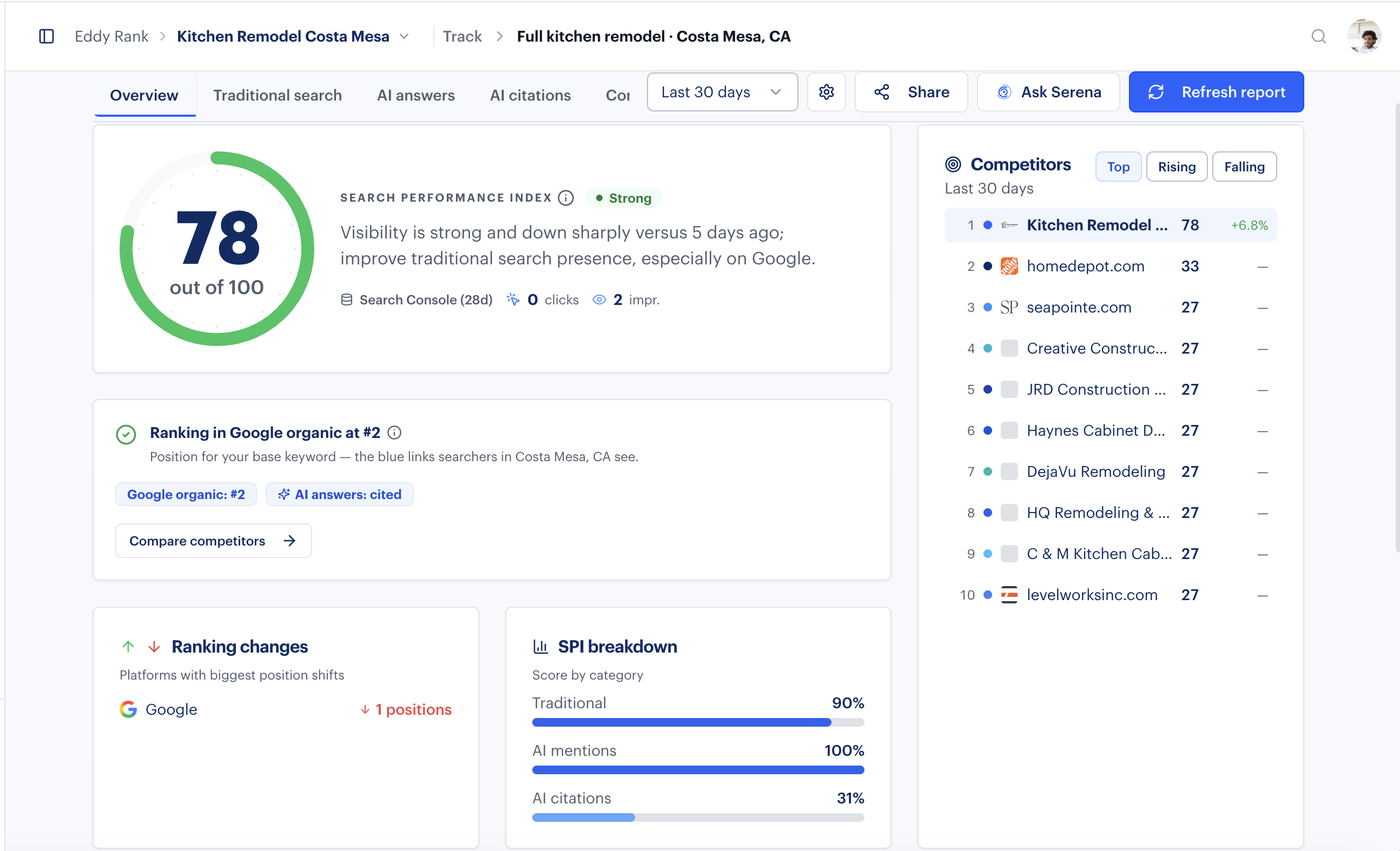
Task: Click the Search Console database icon
Action: pyautogui.click(x=347, y=299)
